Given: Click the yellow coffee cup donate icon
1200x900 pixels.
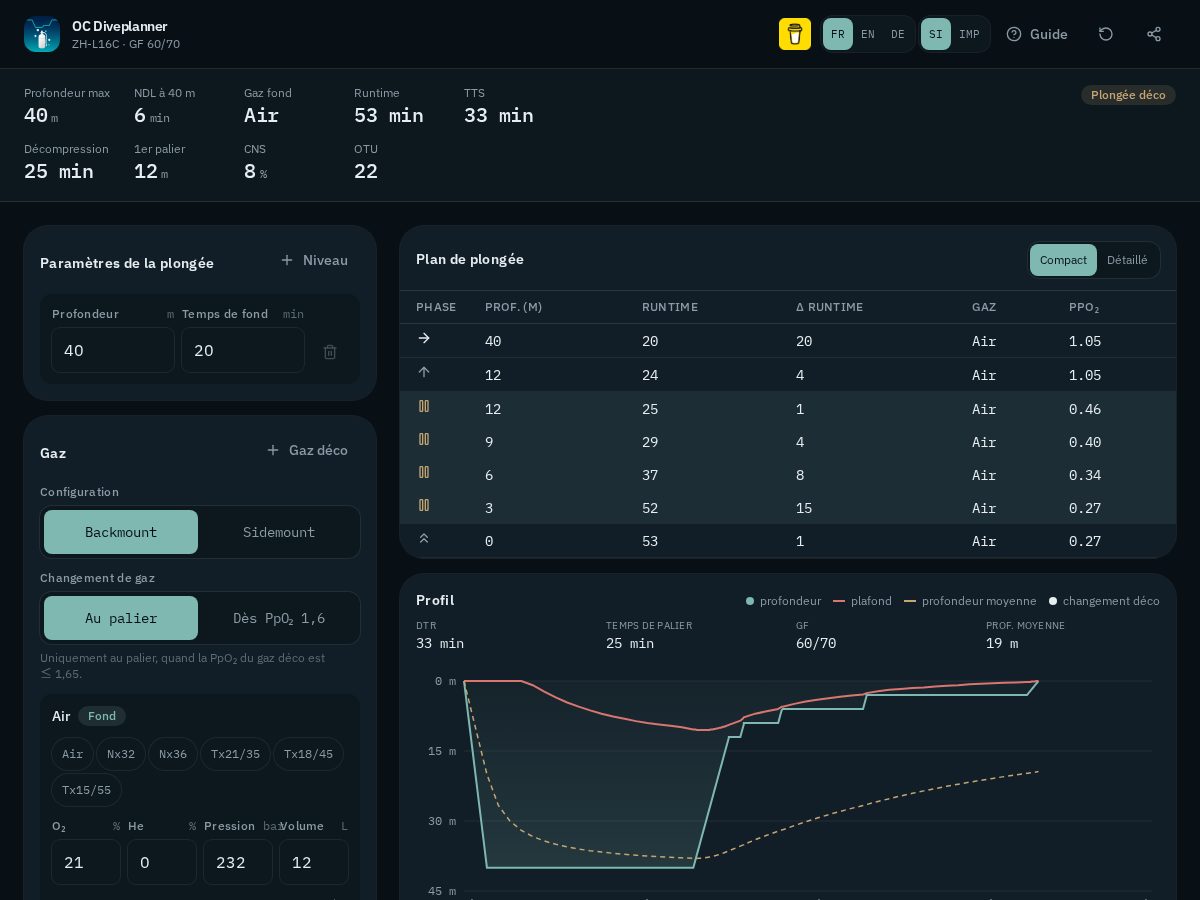Looking at the screenshot, I should click(795, 34).
